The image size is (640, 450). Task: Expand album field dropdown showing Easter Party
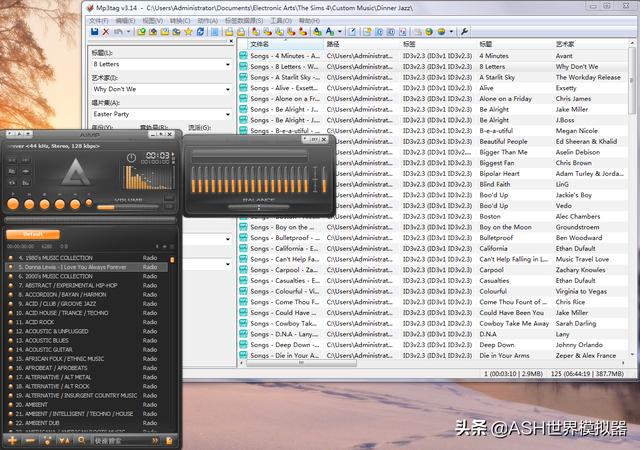click(228, 114)
